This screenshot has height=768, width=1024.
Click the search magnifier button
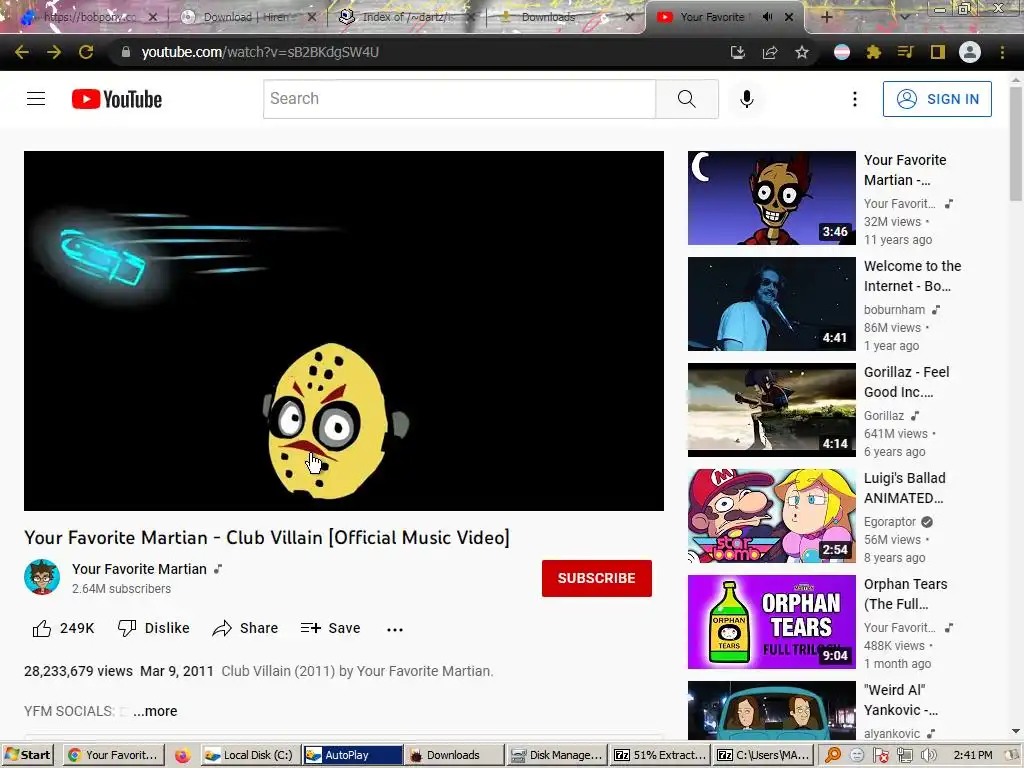[x=686, y=99]
